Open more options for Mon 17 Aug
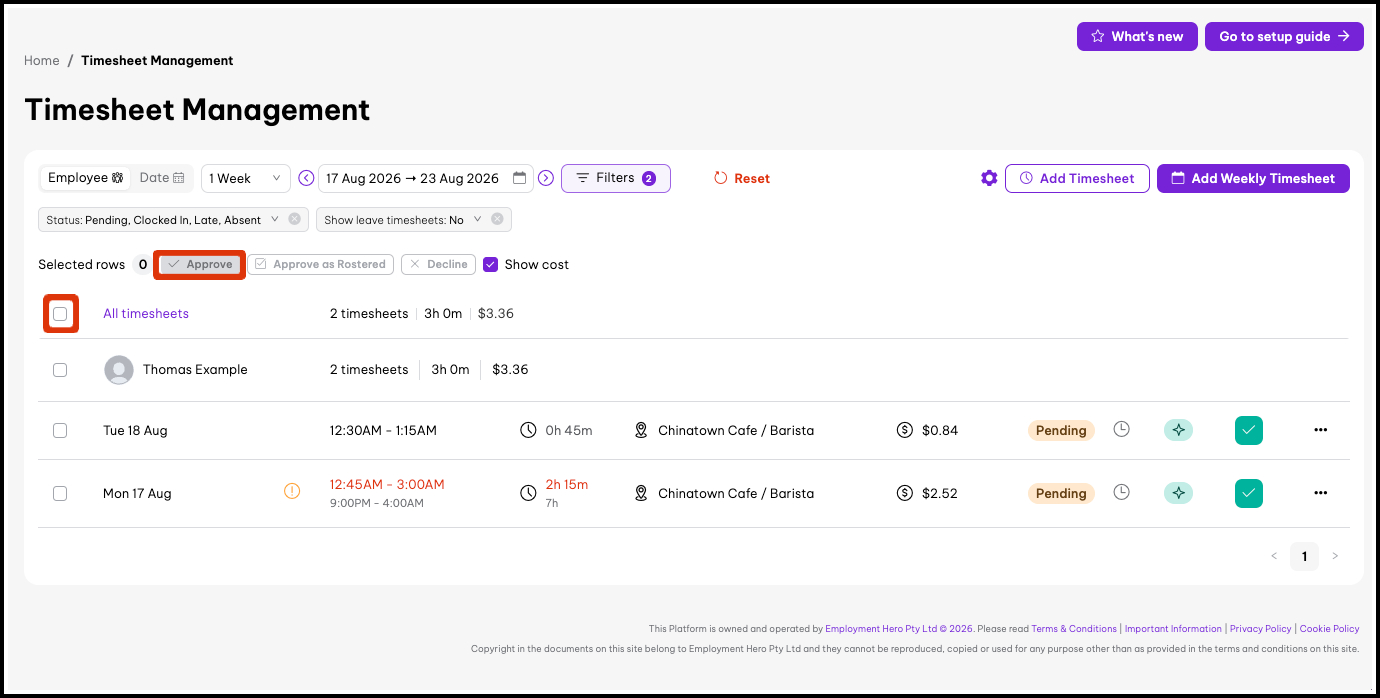The height and width of the screenshot is (698, 1380). click(x=1321, y=493)
